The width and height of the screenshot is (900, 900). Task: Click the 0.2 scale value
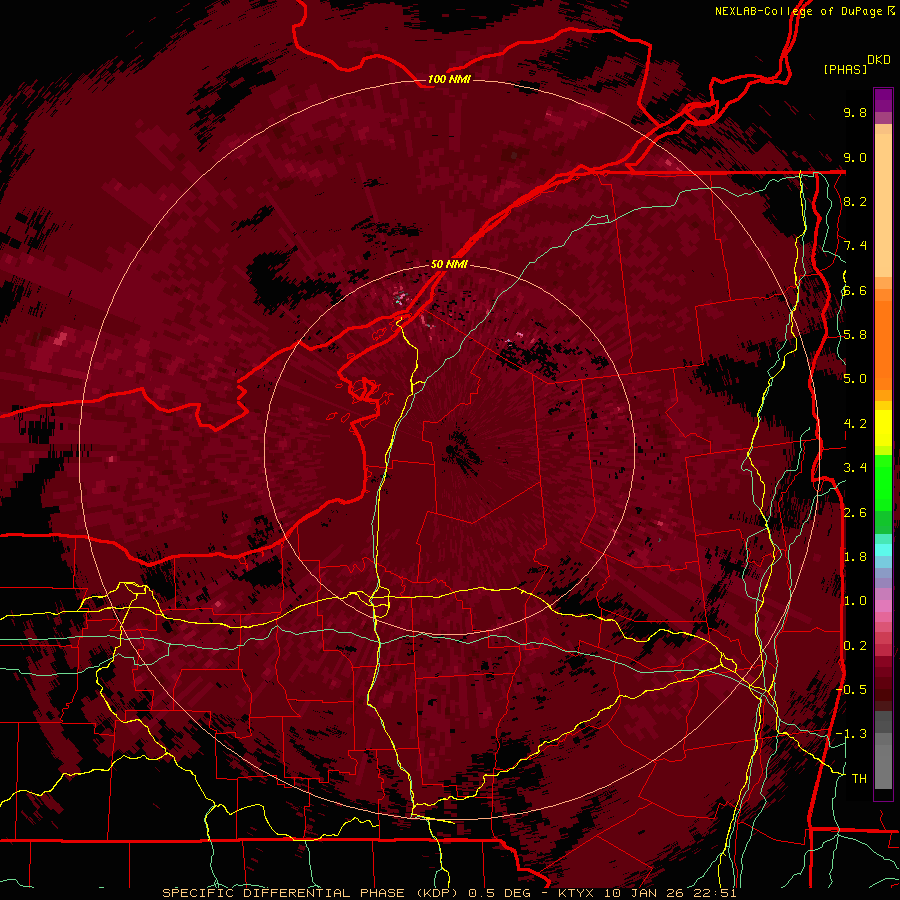pos(855,646)
